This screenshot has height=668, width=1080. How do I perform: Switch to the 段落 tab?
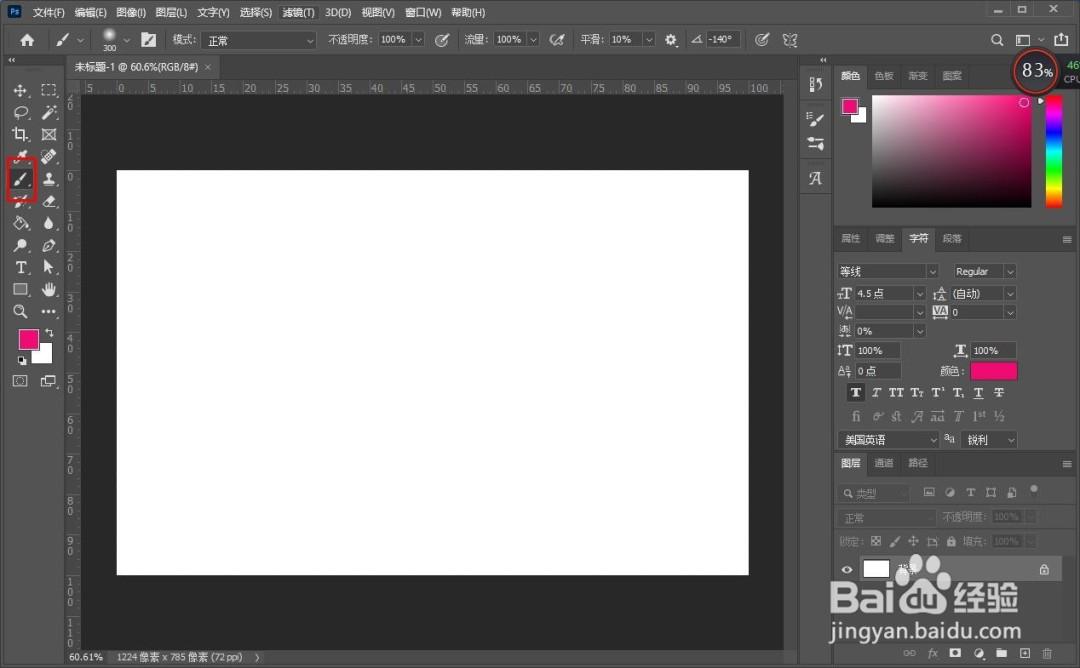952,238
